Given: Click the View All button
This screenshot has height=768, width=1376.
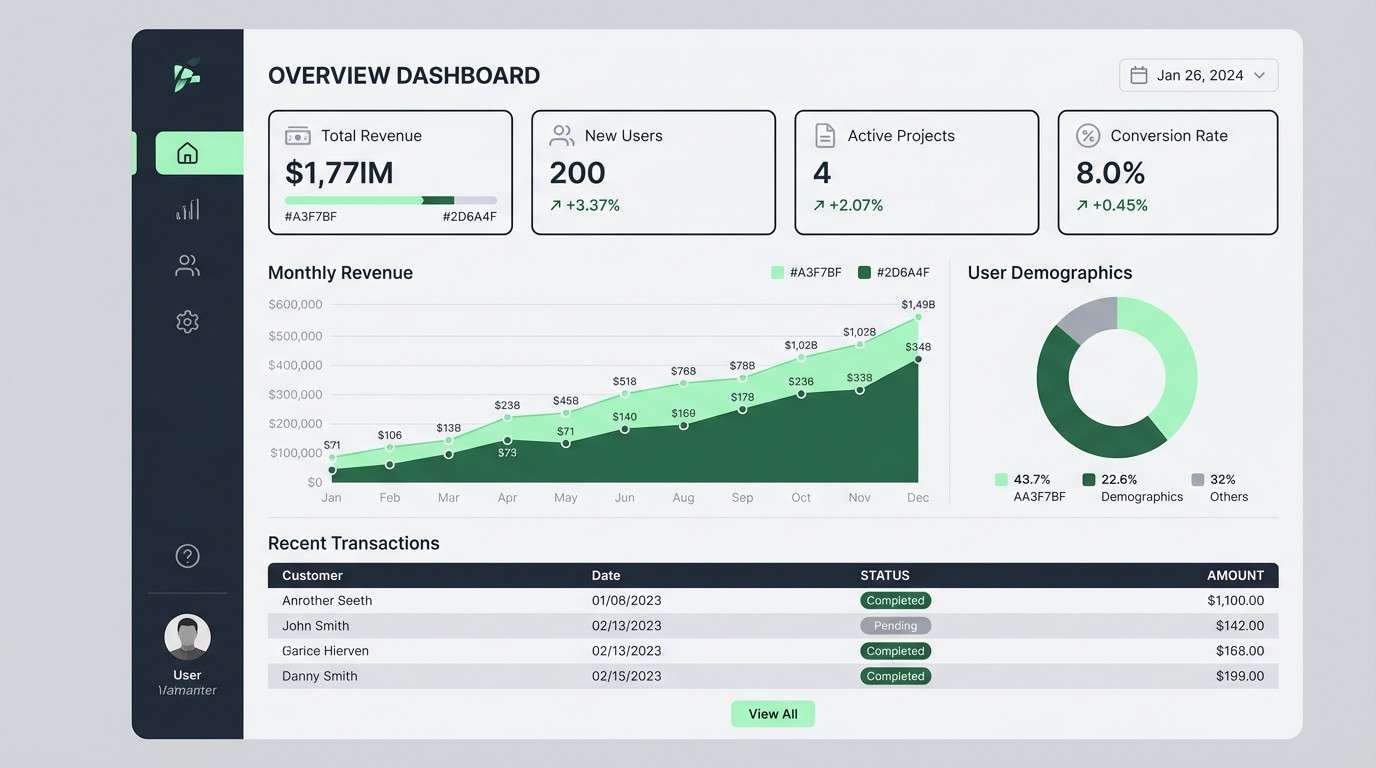Looking at the screenshot, I should (x=772, y=713).
